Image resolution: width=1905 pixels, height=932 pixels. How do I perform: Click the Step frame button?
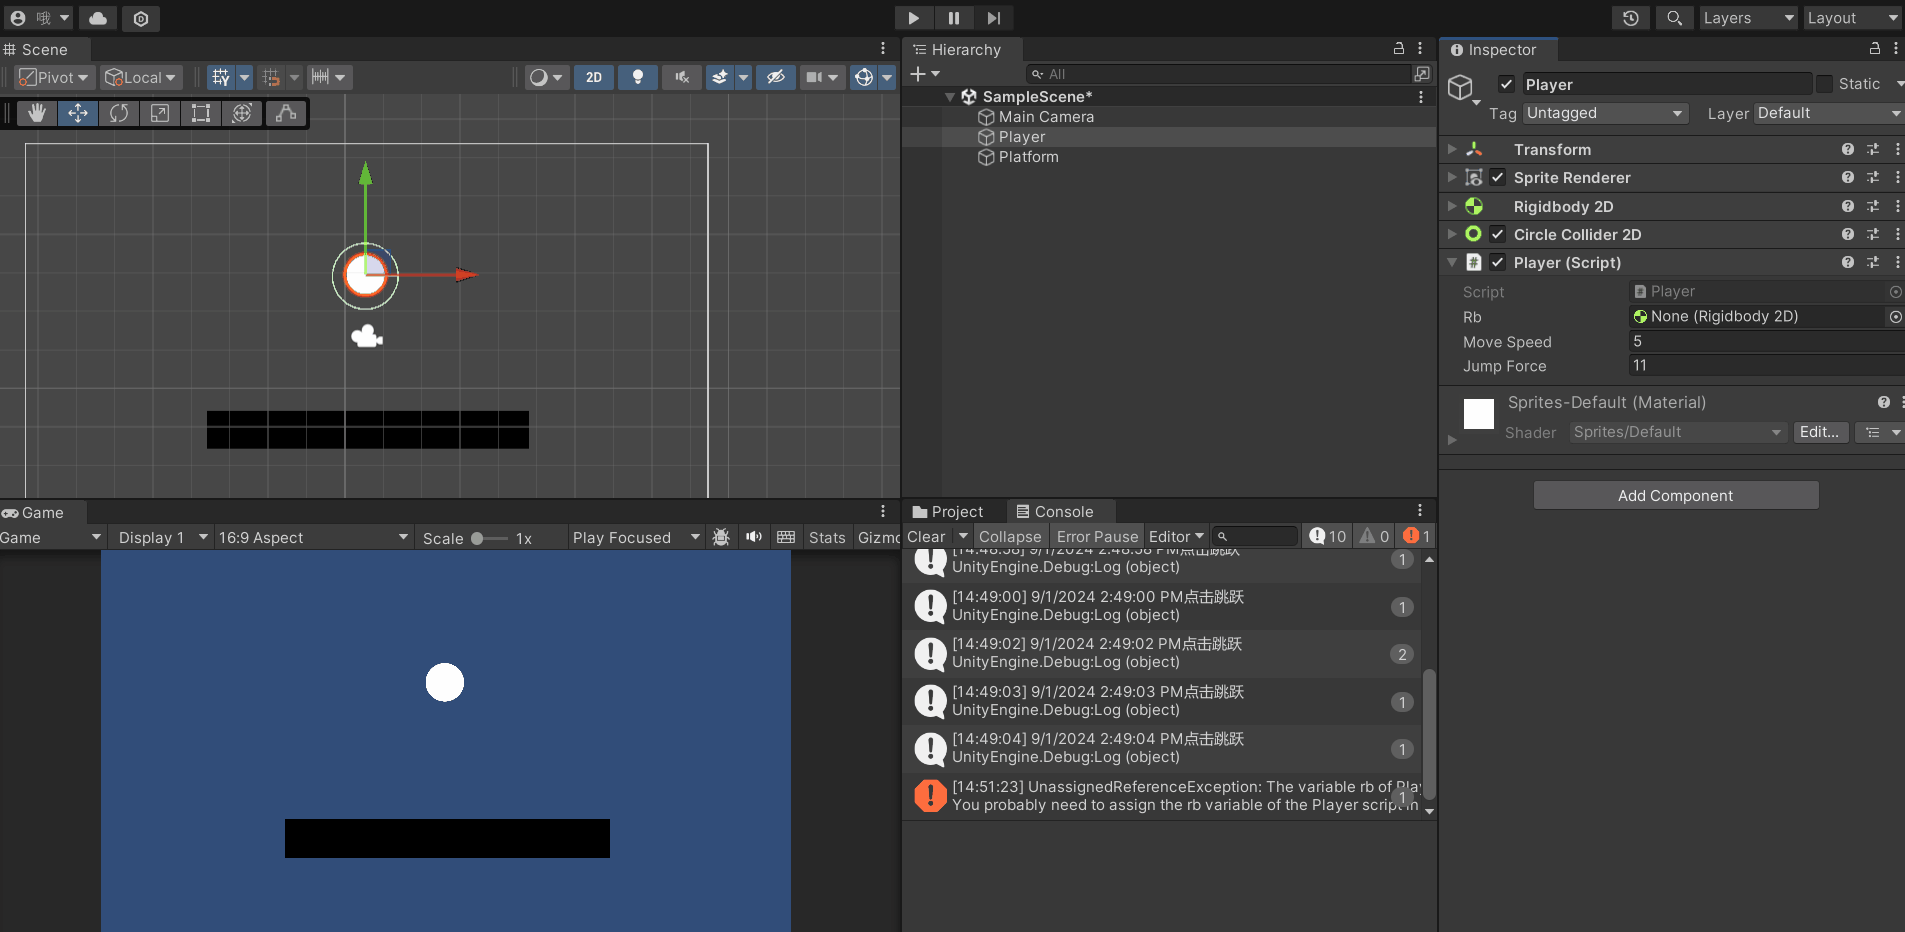point(993,18)
